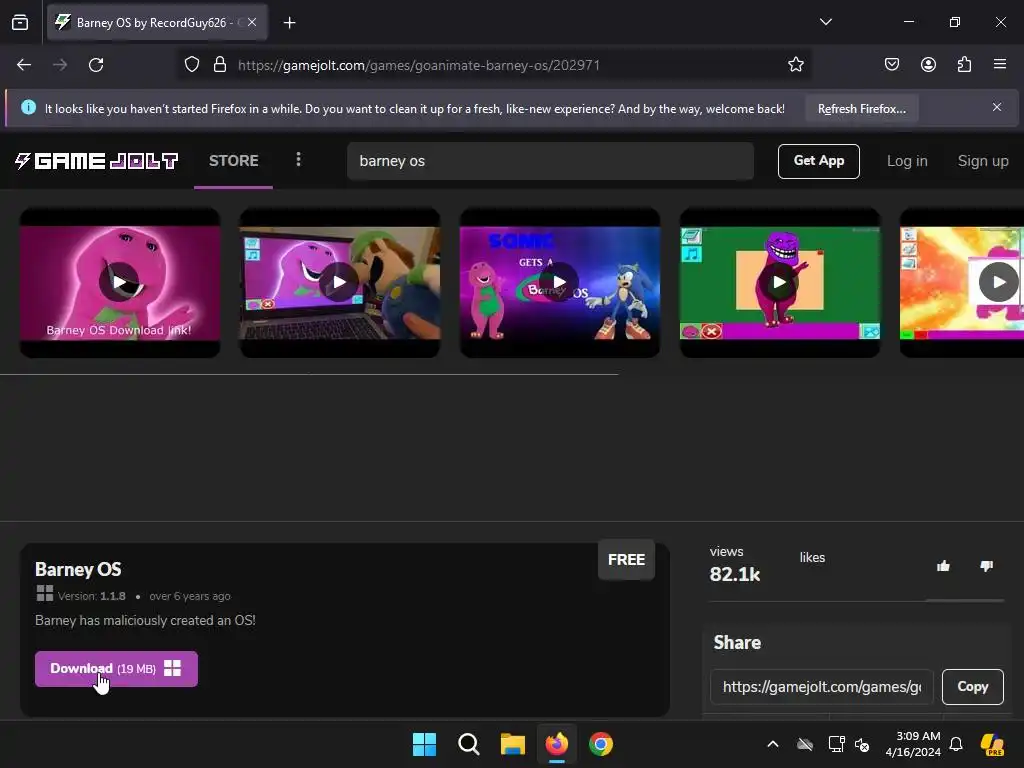Show hidden system tray icons

(x=773, y=744)
